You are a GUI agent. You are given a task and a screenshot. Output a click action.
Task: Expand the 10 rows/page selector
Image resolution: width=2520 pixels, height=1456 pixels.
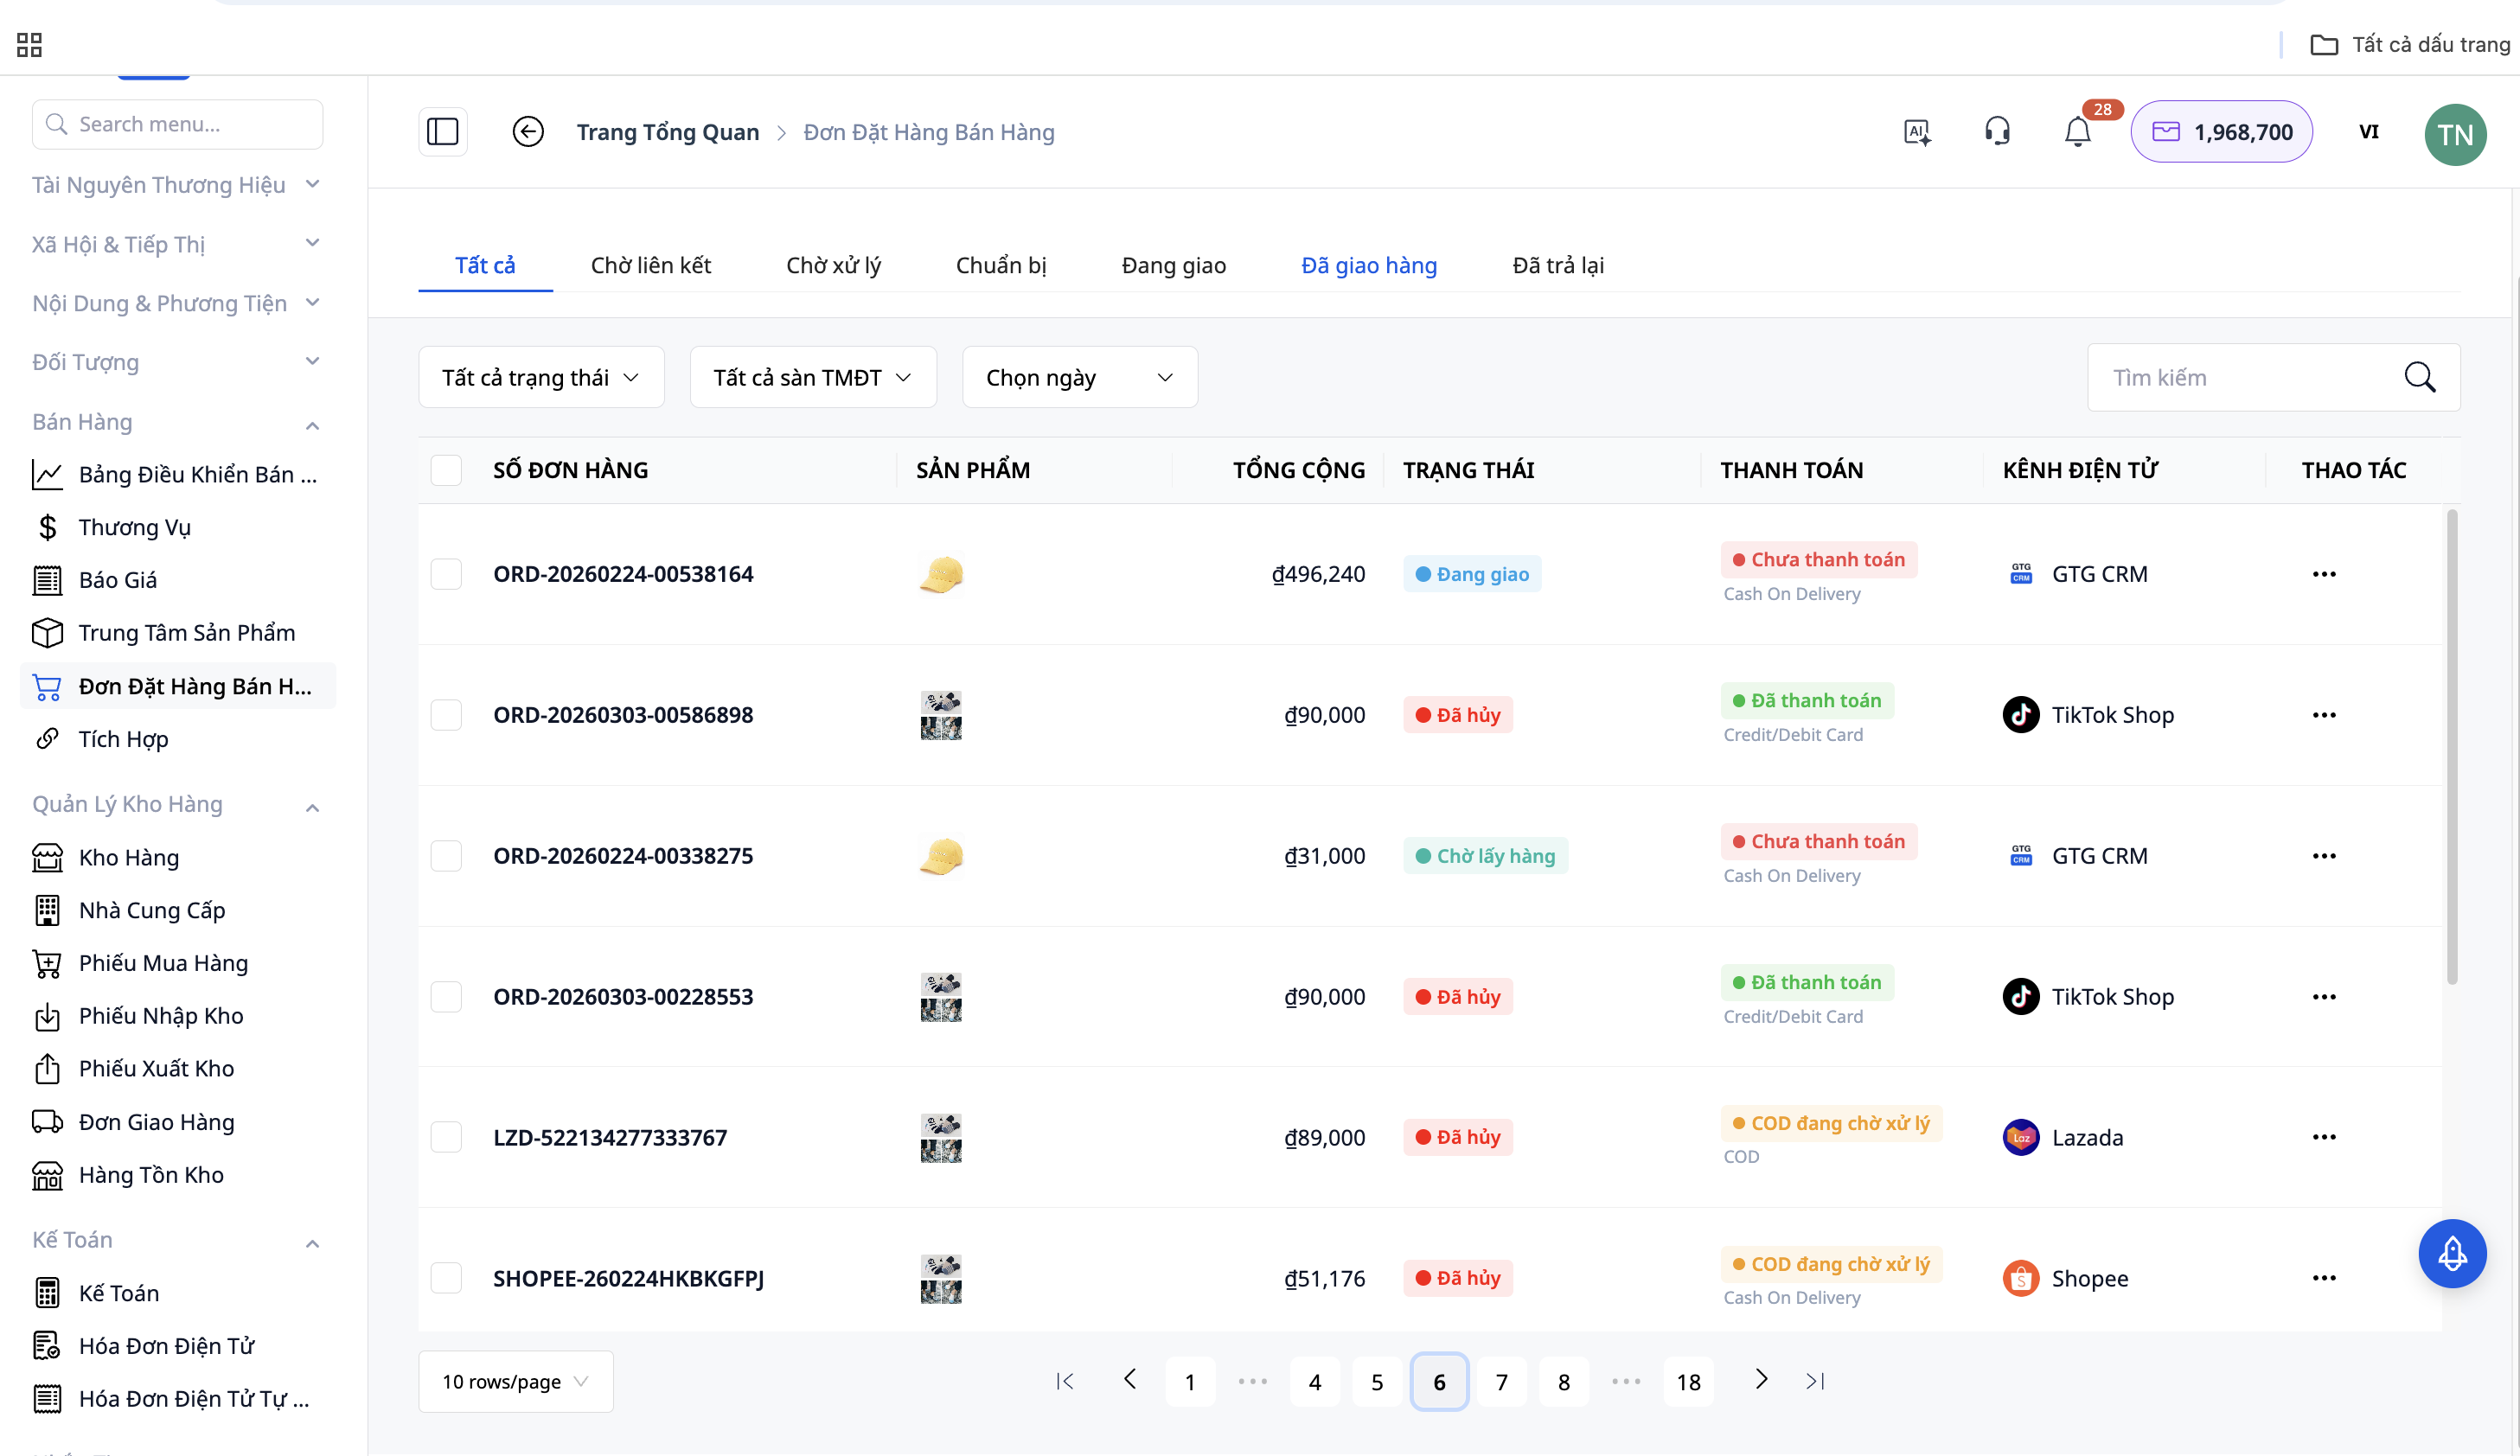(x=515, y=1381)
